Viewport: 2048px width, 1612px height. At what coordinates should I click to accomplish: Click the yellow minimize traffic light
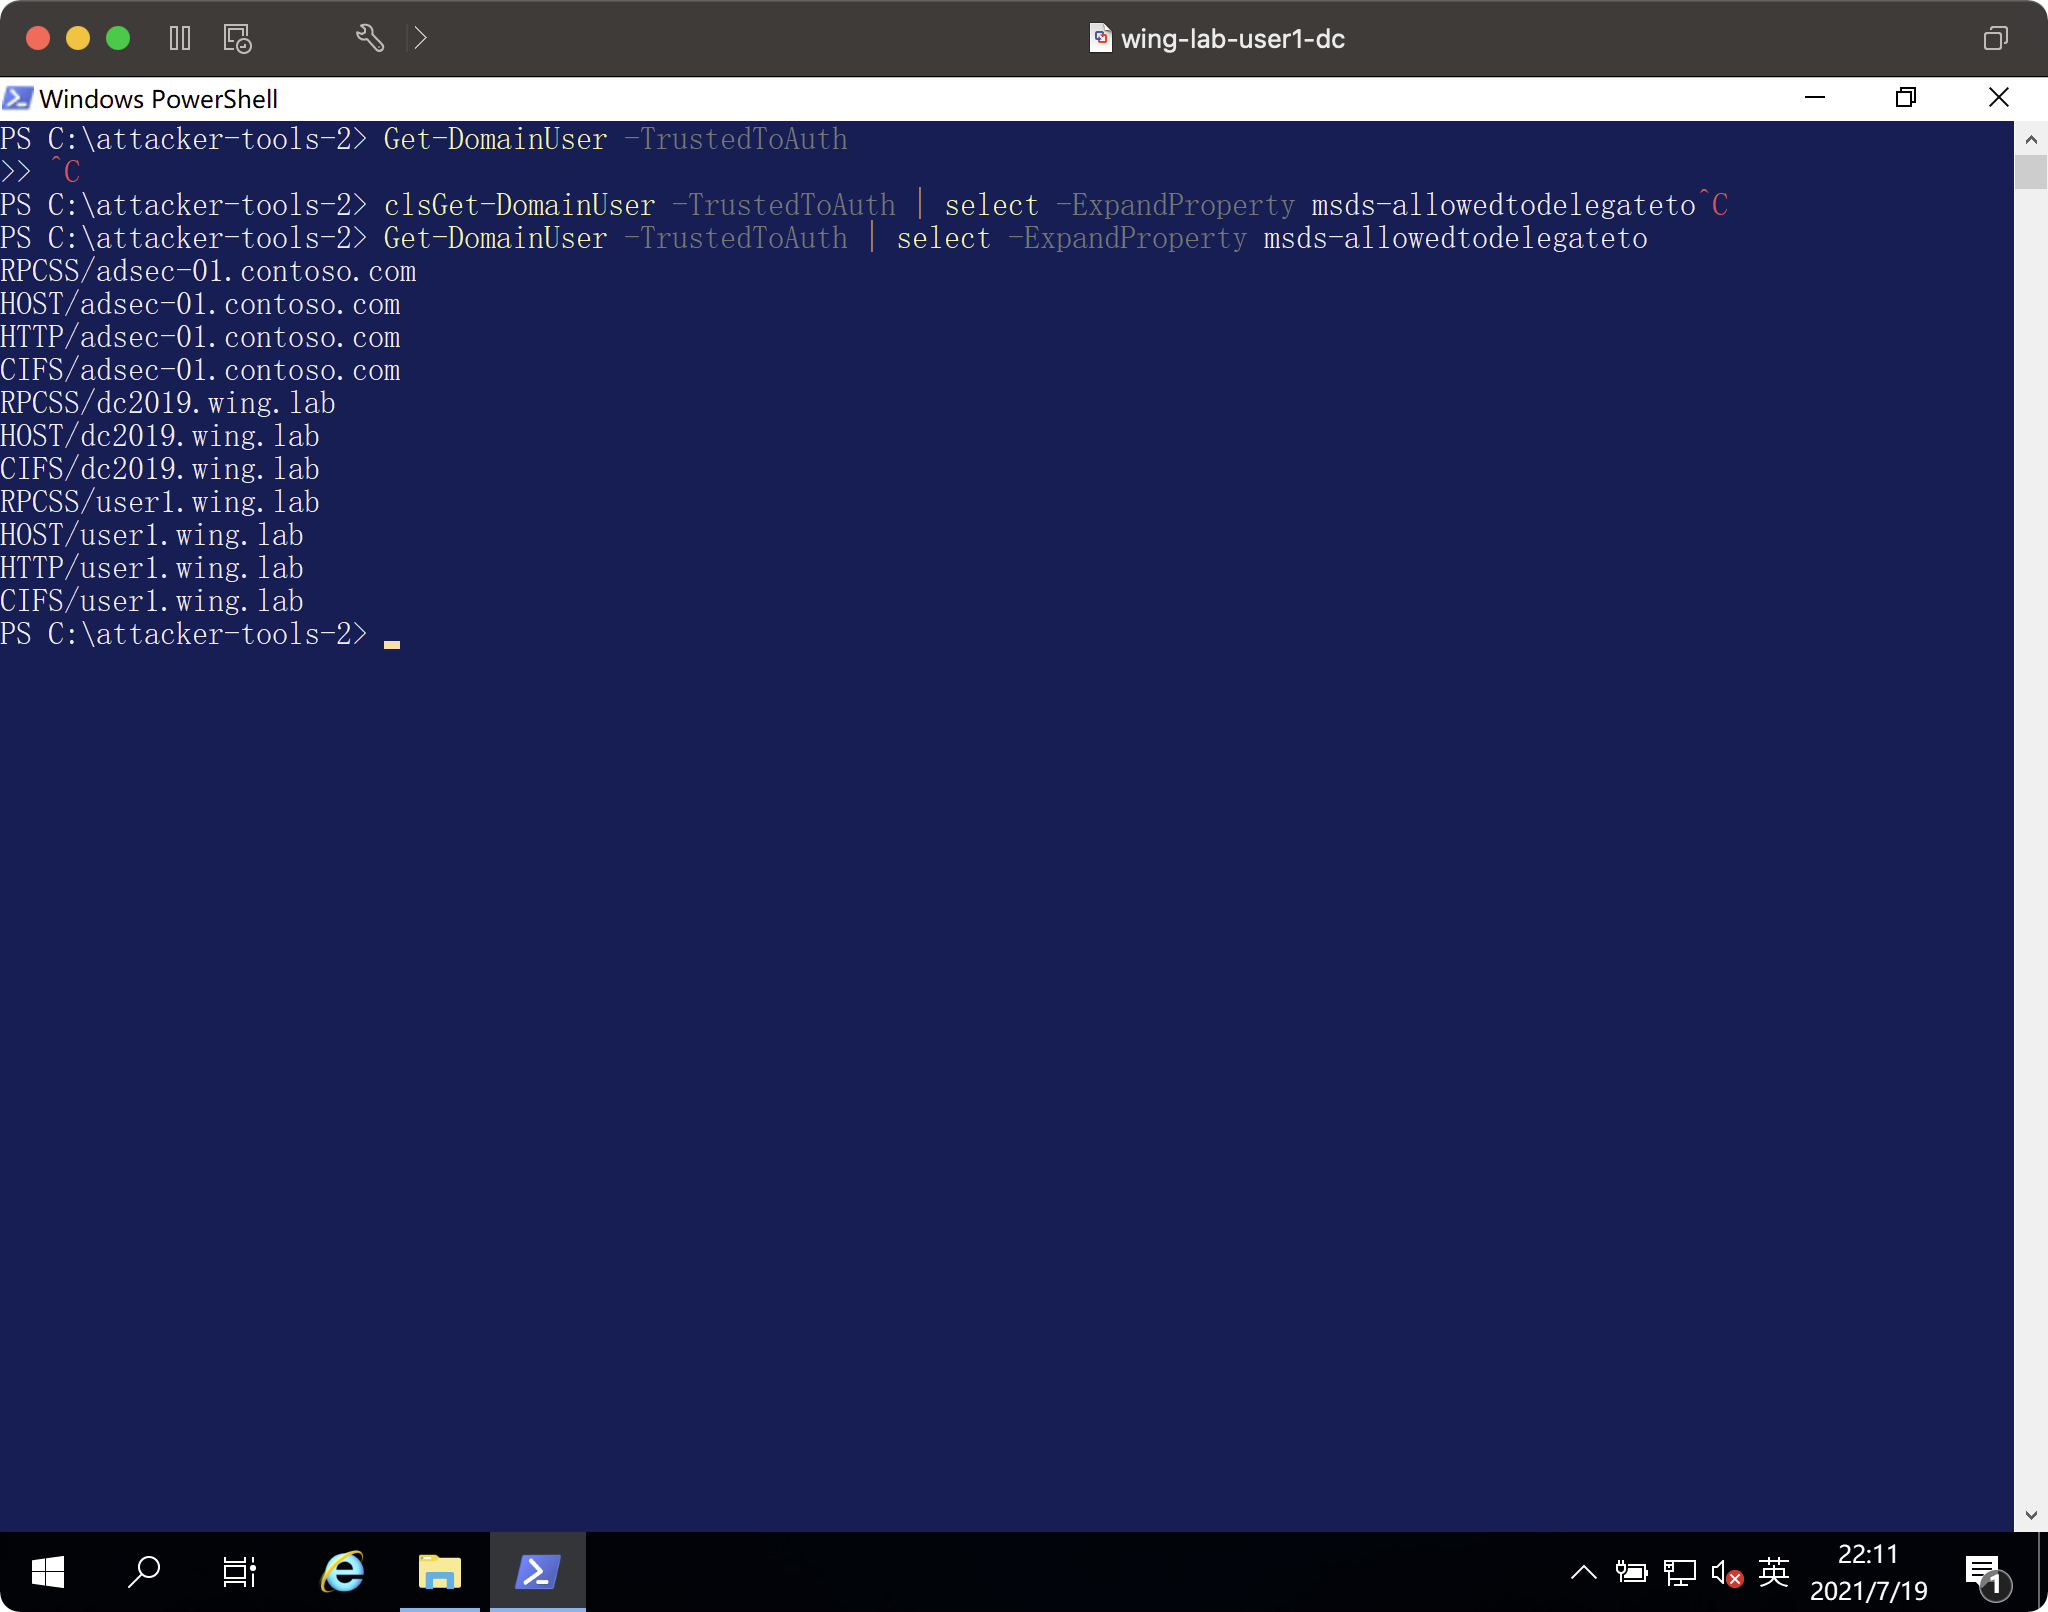[x=78, y=38]
